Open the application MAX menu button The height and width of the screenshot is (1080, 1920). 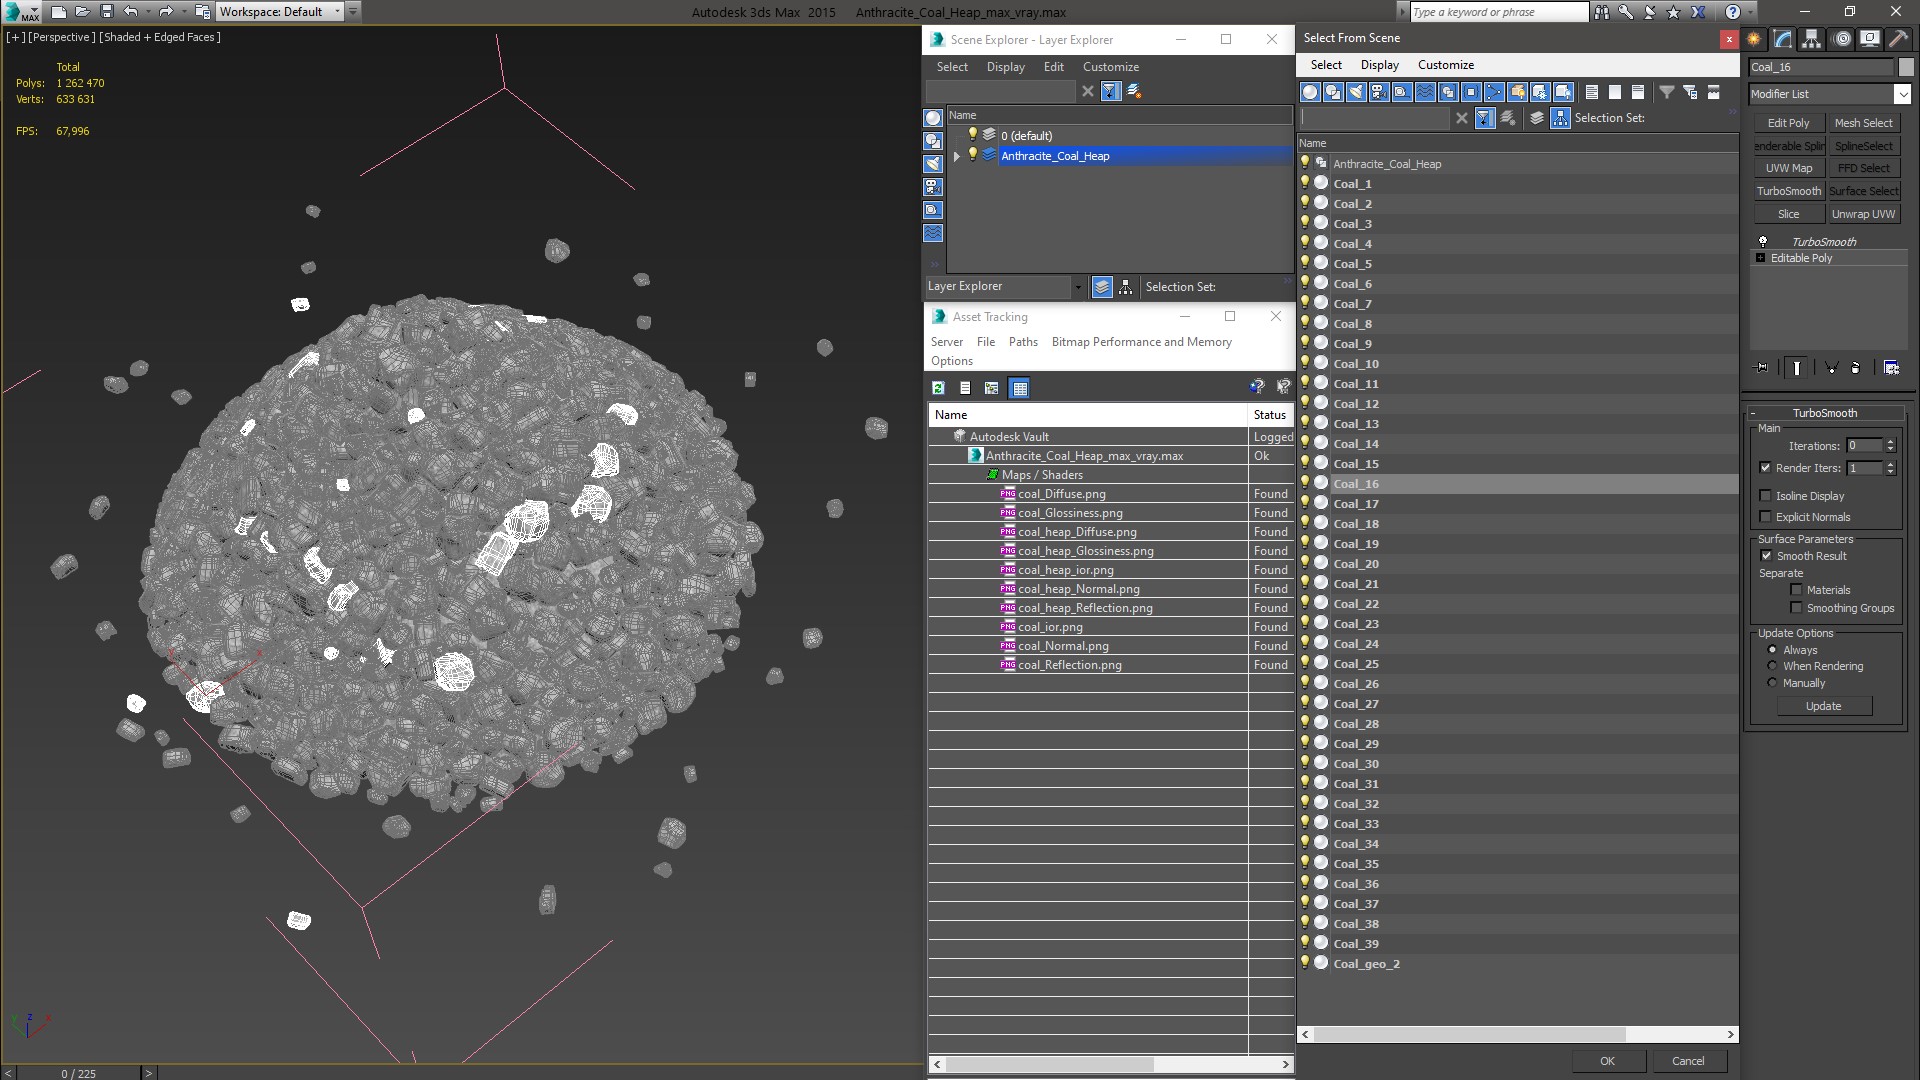(22, 12)
